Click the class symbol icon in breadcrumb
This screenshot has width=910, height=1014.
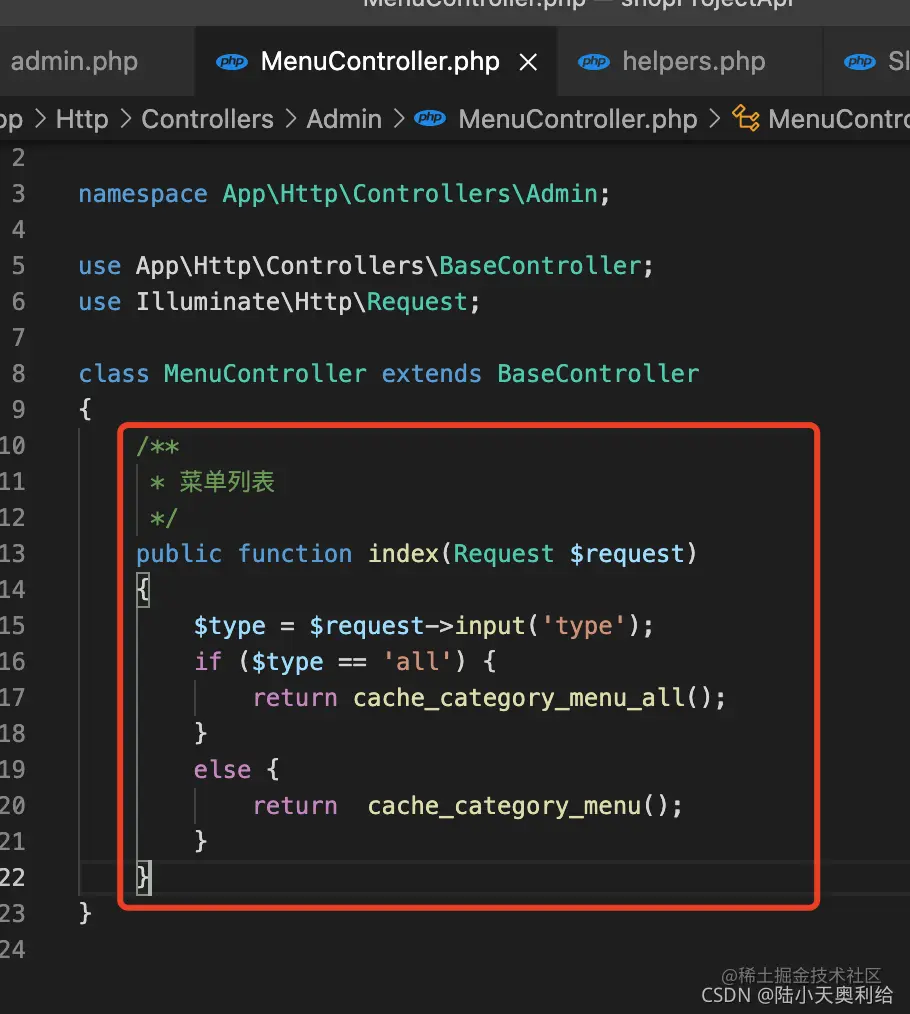[x=746, y=118]
